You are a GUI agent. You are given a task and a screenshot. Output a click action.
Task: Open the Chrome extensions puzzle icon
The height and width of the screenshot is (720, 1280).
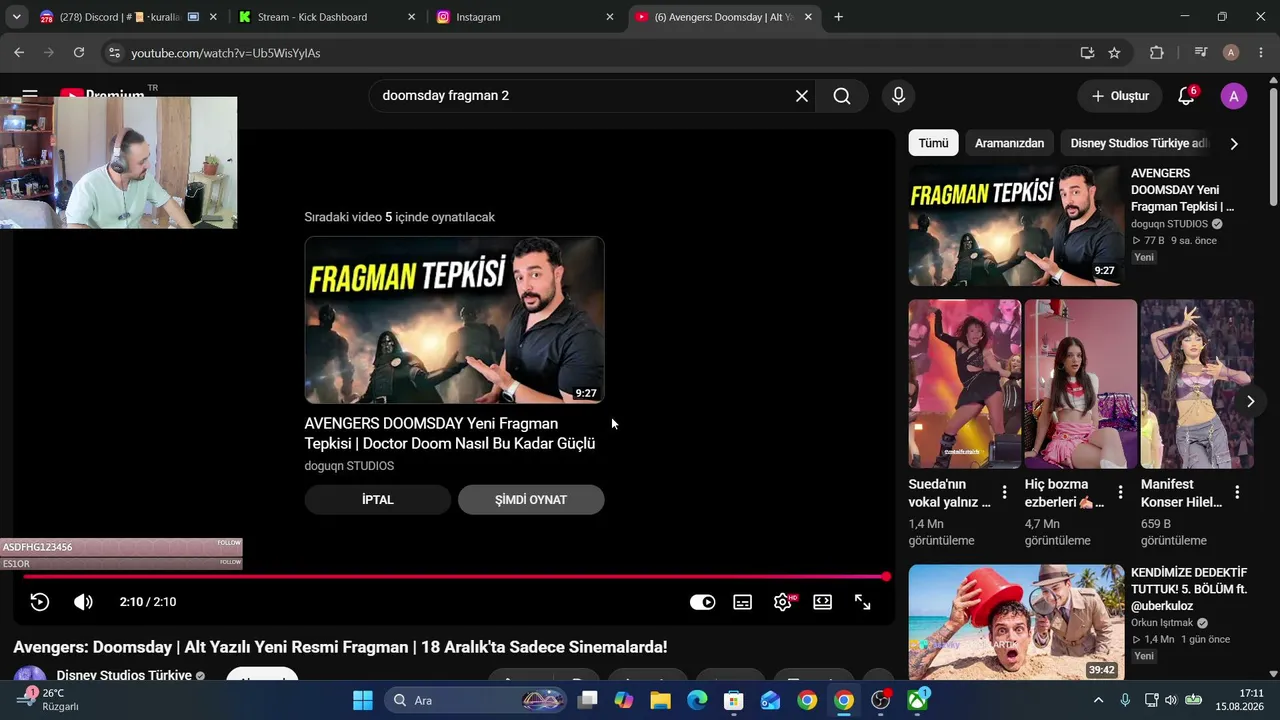[1157, 53]
